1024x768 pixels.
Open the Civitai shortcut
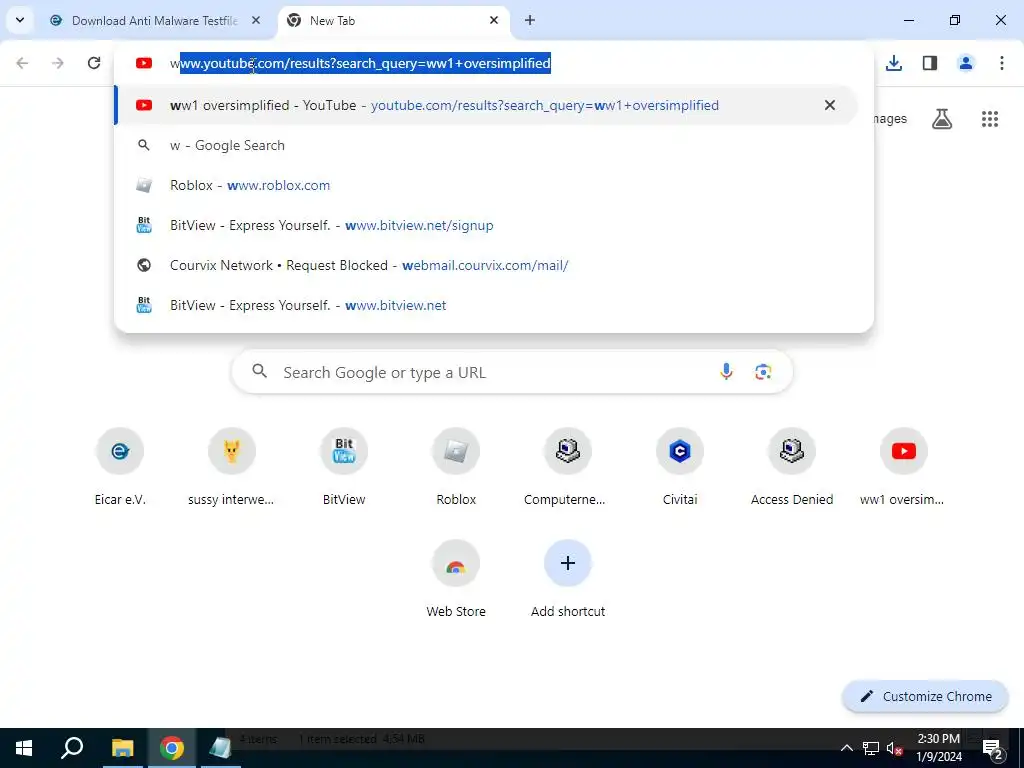680,468
